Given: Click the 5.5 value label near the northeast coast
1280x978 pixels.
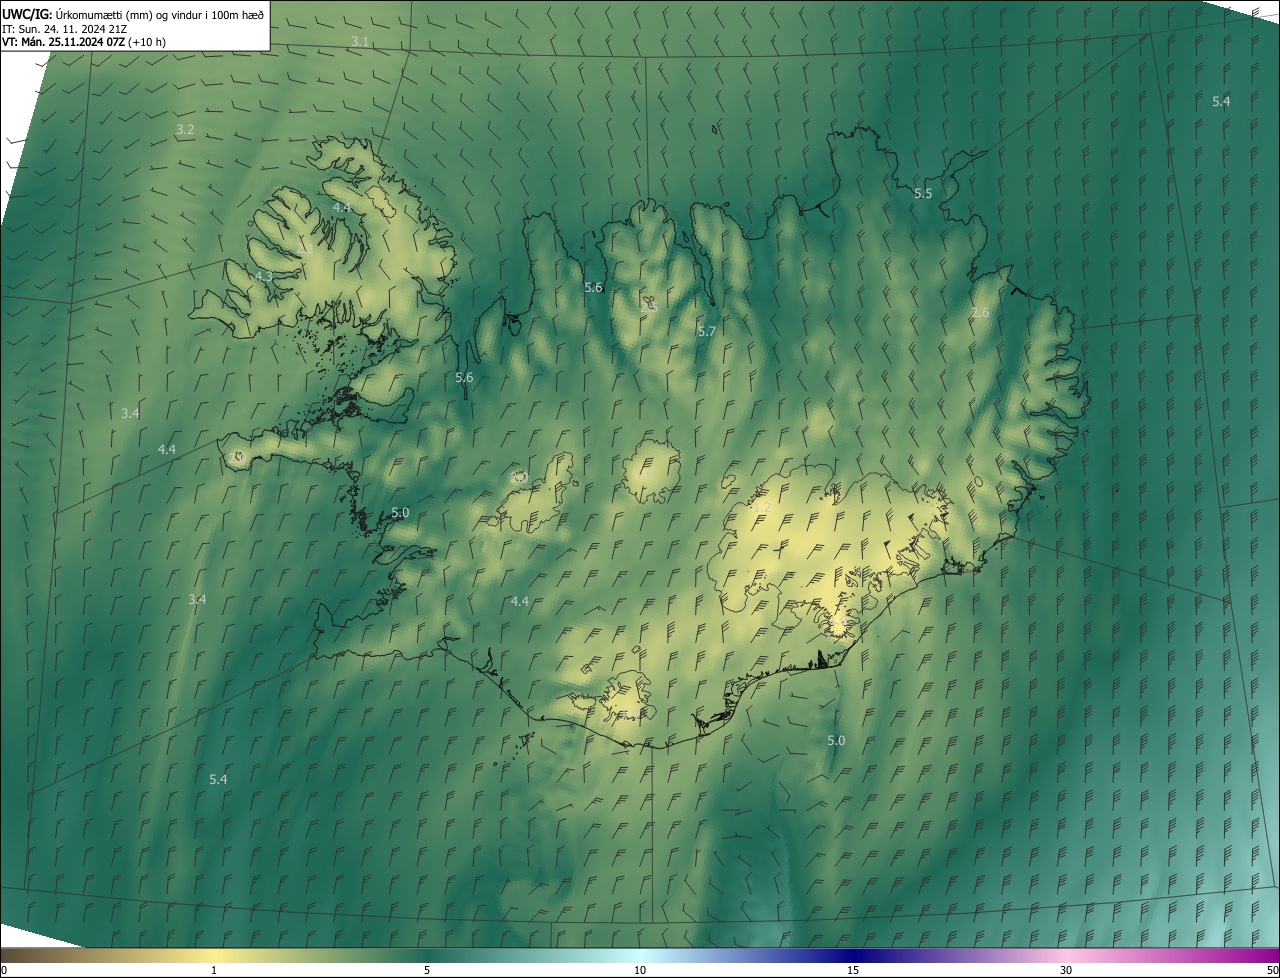Looking at the screenshot, I should 923,193.
